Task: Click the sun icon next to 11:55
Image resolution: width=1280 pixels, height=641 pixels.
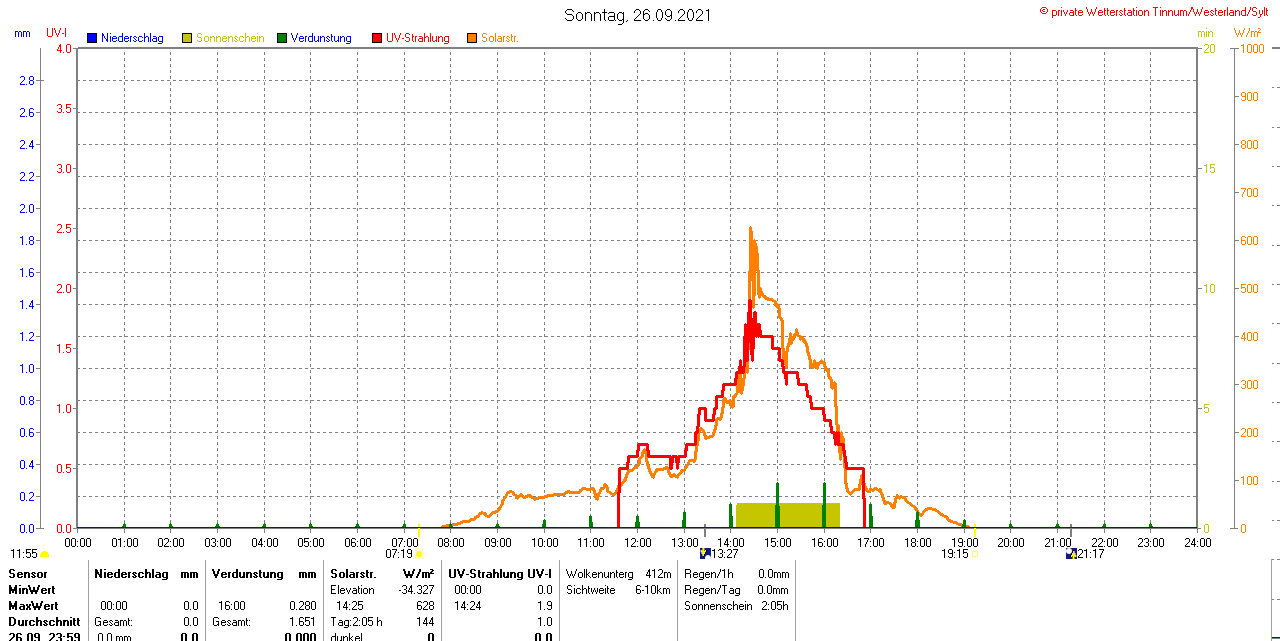Action: (x=45, y=554)
